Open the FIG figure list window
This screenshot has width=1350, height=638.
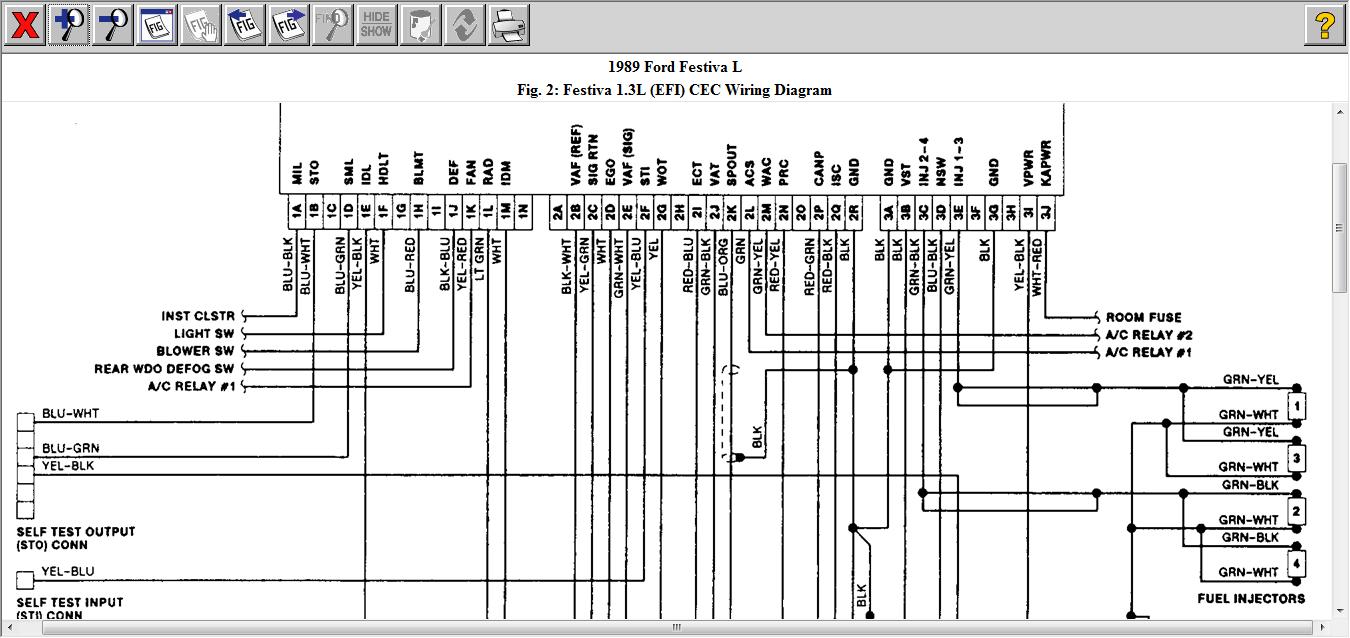155,24
